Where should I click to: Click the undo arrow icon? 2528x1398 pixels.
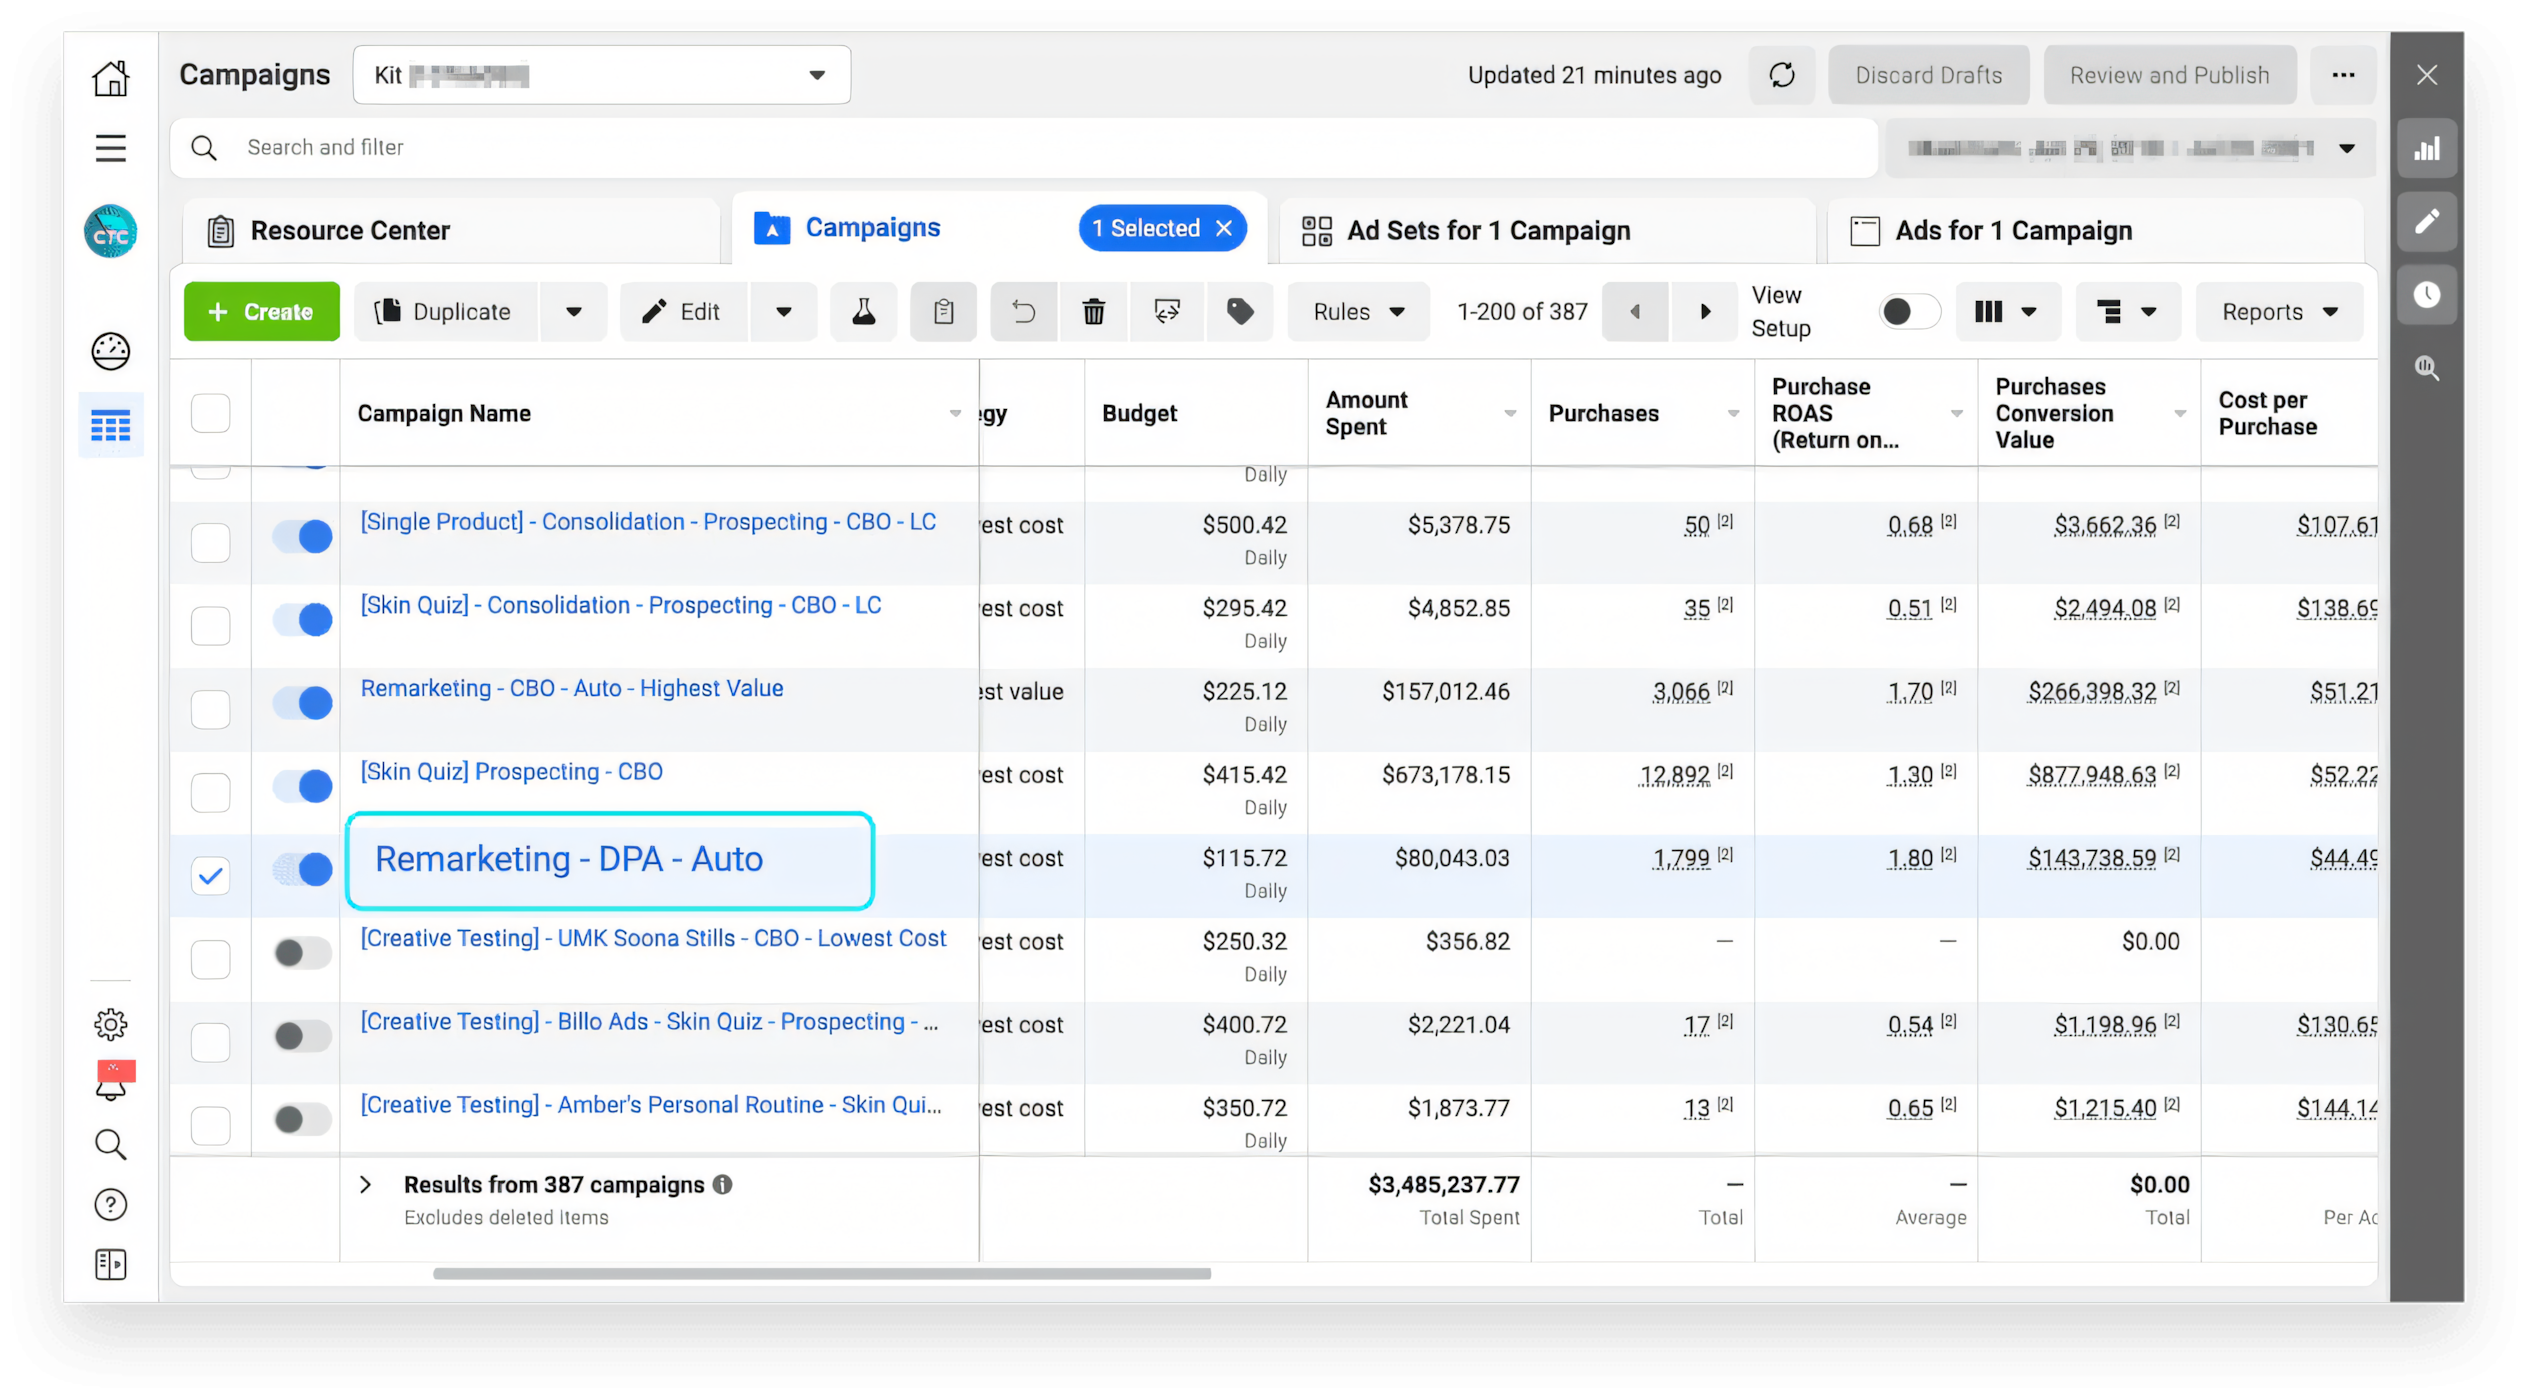tap(1022, 312)
